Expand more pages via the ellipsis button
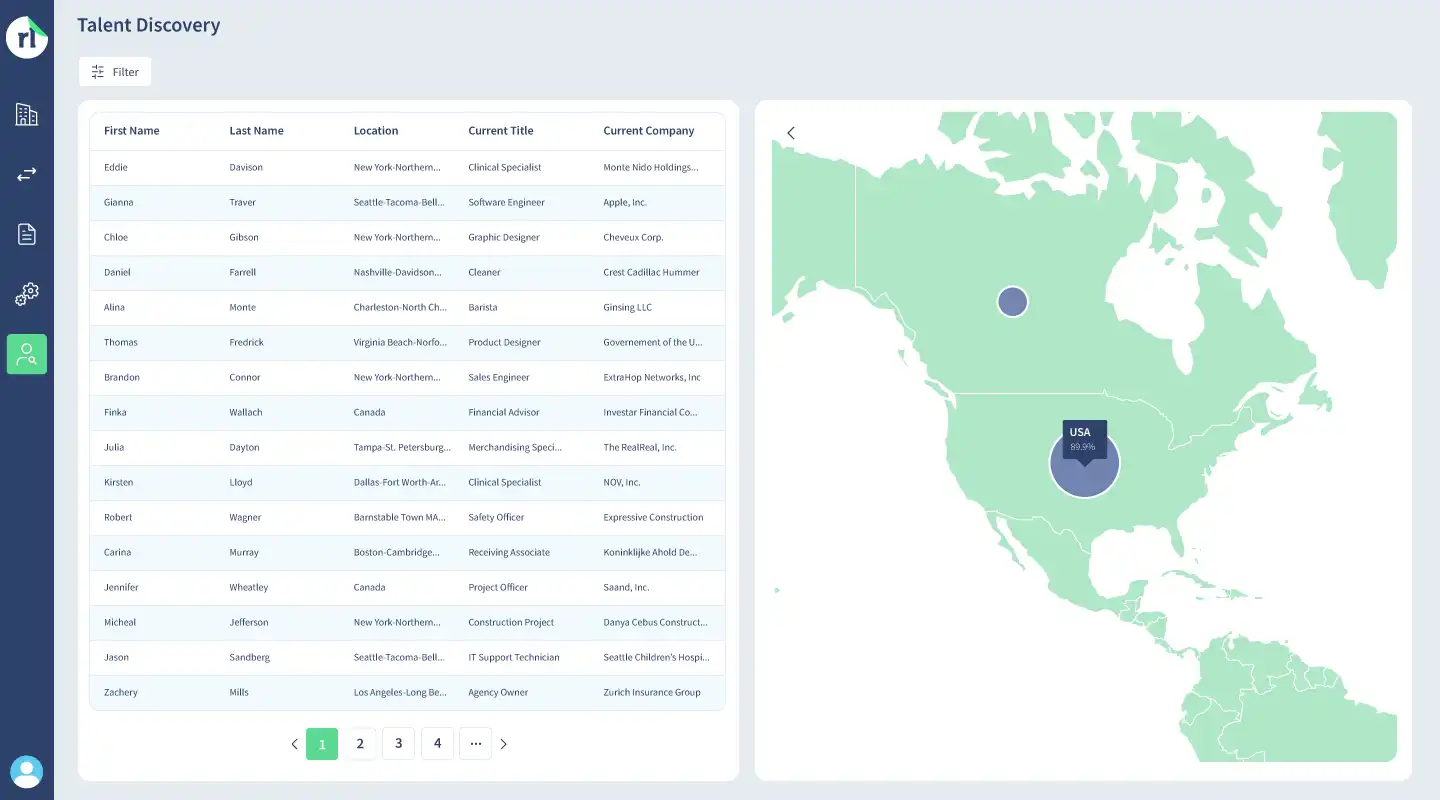Viewport: 1440px width, 800px height. pos(476,744)
